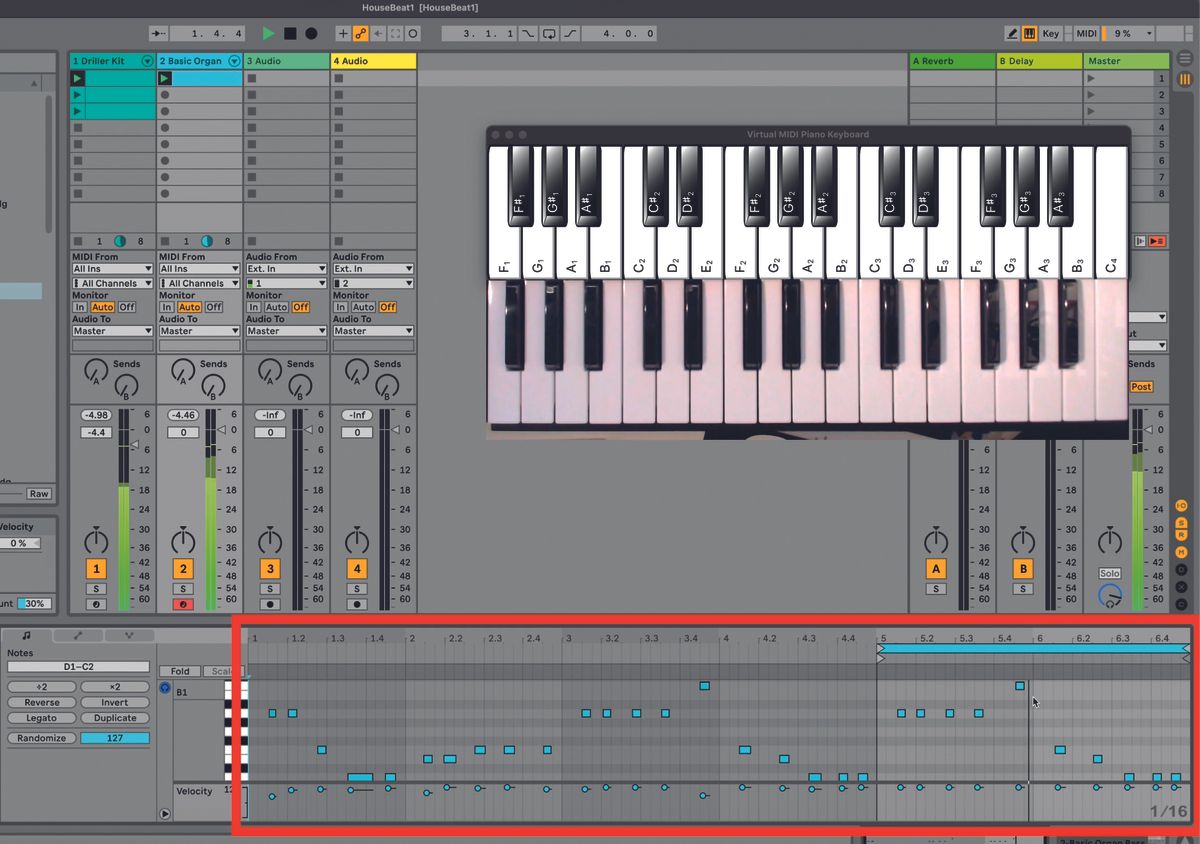Toggle the orange Computer MIDI Keyboard icon
Screen dimensions: 1200x844
point(1029,33)
